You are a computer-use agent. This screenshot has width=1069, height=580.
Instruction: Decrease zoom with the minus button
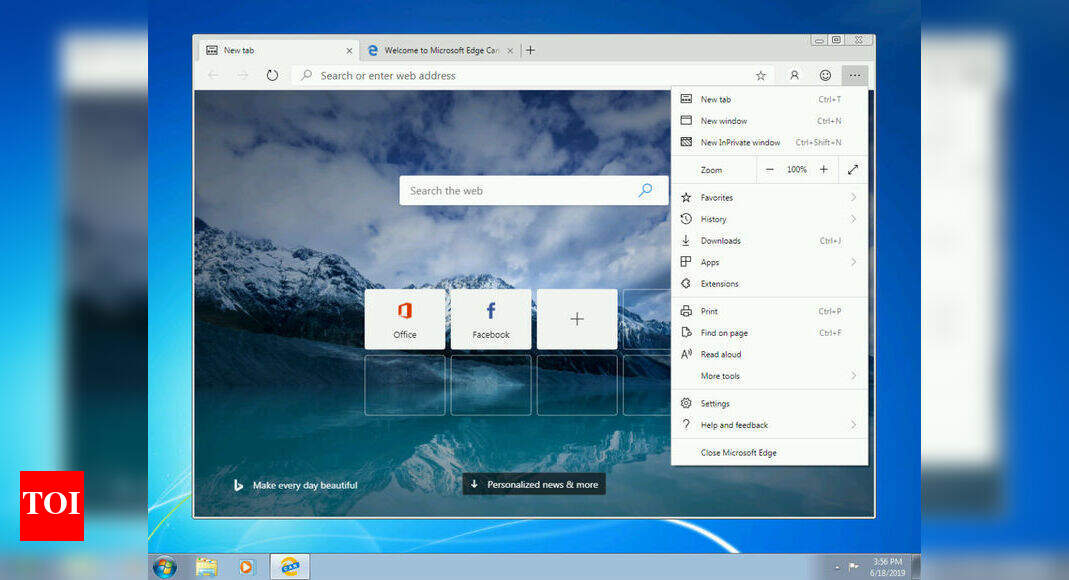click(769, 170)
